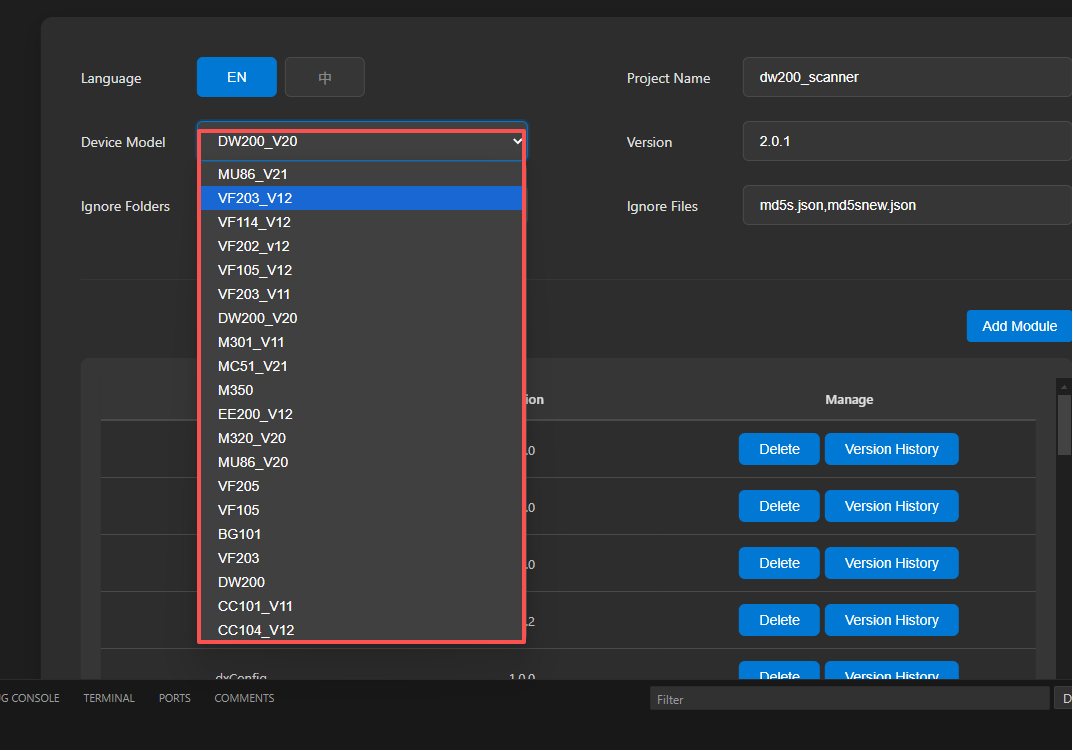The width and height of the screenshot is (1072, 750).
Task: Choose BG101 from the model list
Action: point(239,533)
